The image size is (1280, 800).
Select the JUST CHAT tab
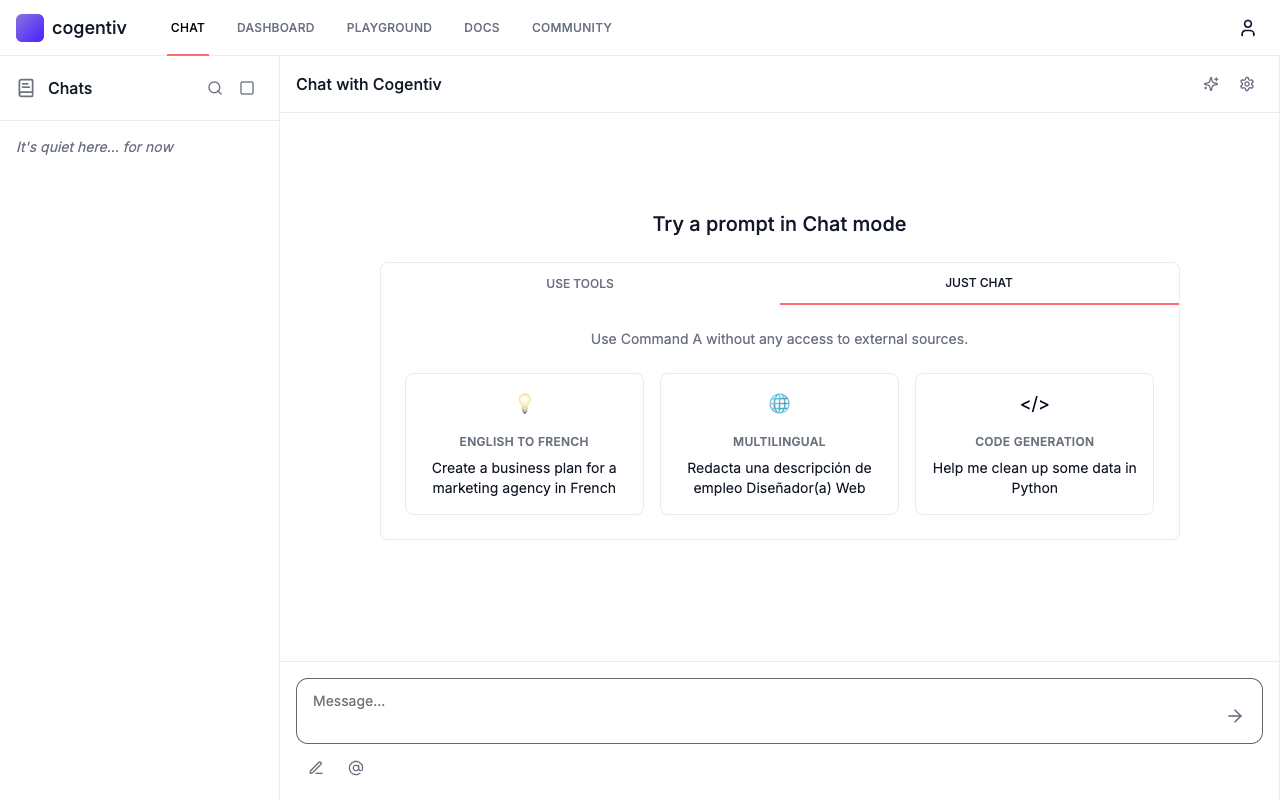(978, 283)
